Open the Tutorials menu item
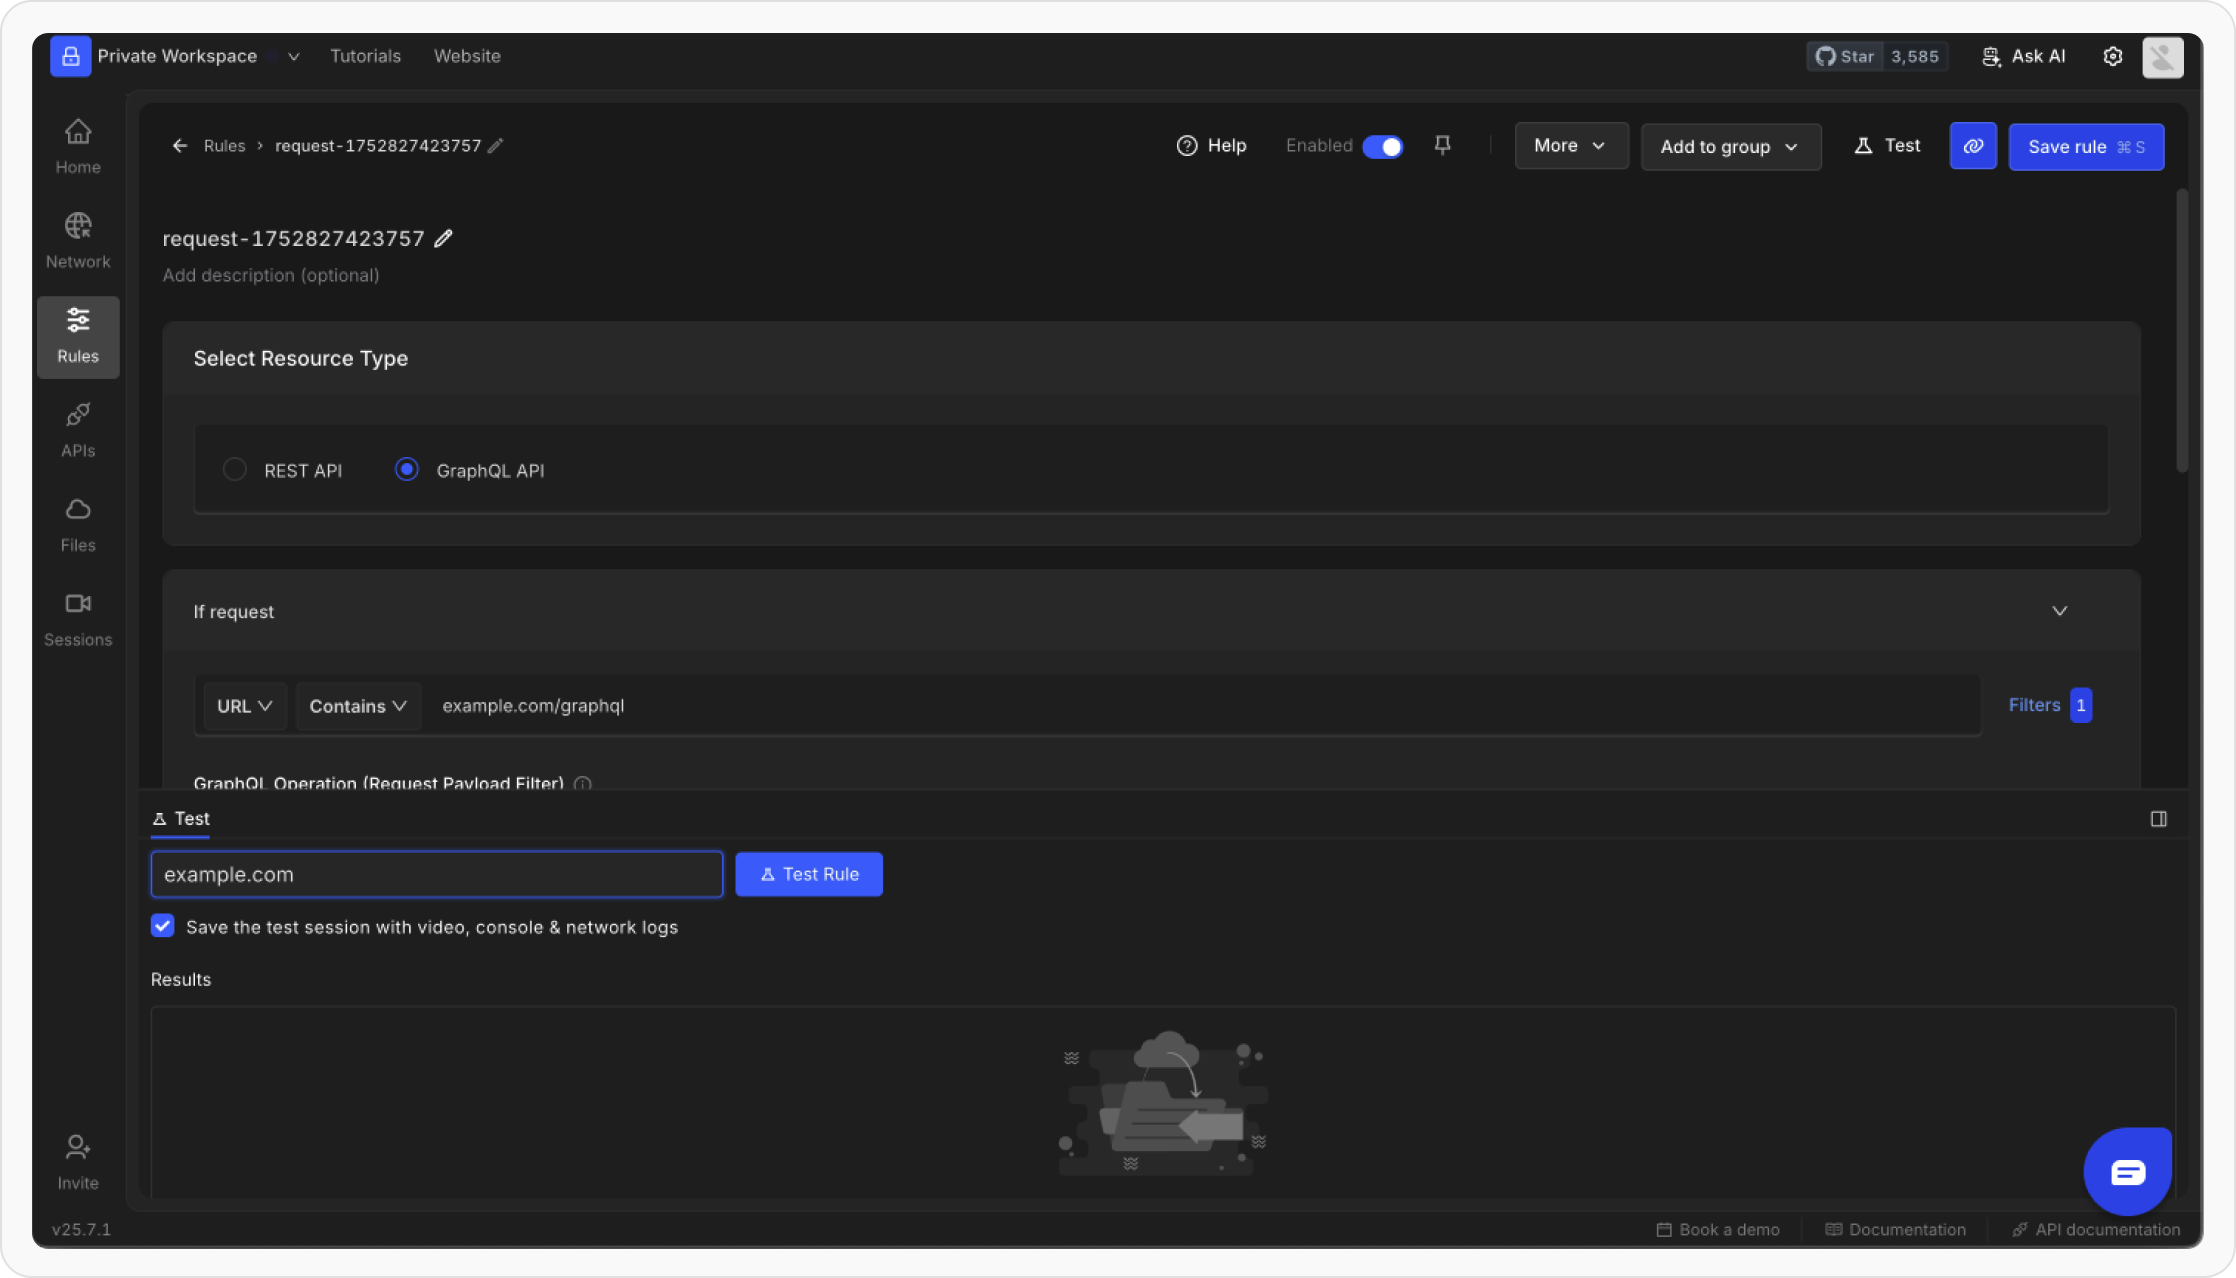This screenshot has height=1278, width=2236. coord(365,56)
